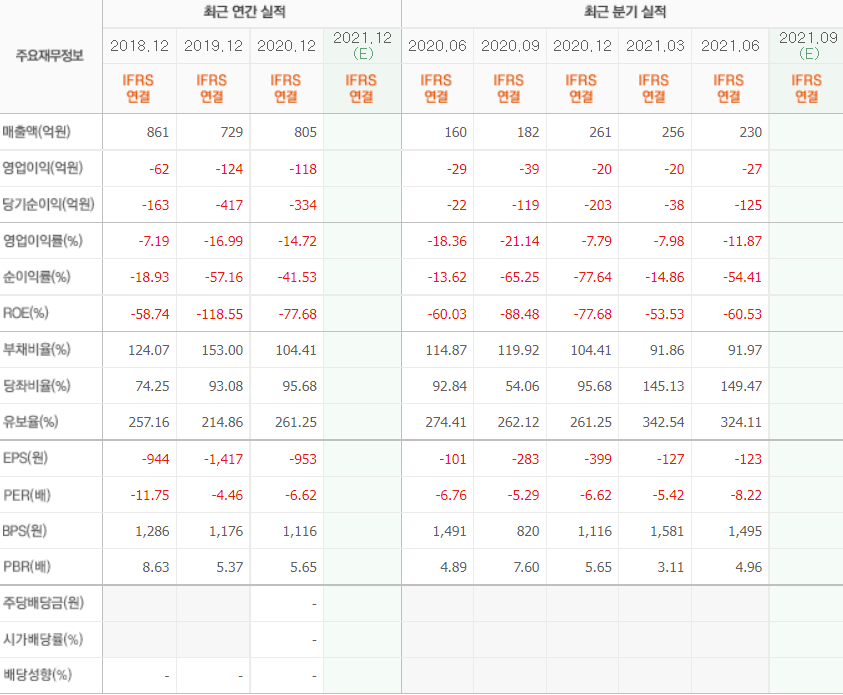Select the 2021.09 (E) estimate column header
This screenshot has width=843, height=695.
806,45
